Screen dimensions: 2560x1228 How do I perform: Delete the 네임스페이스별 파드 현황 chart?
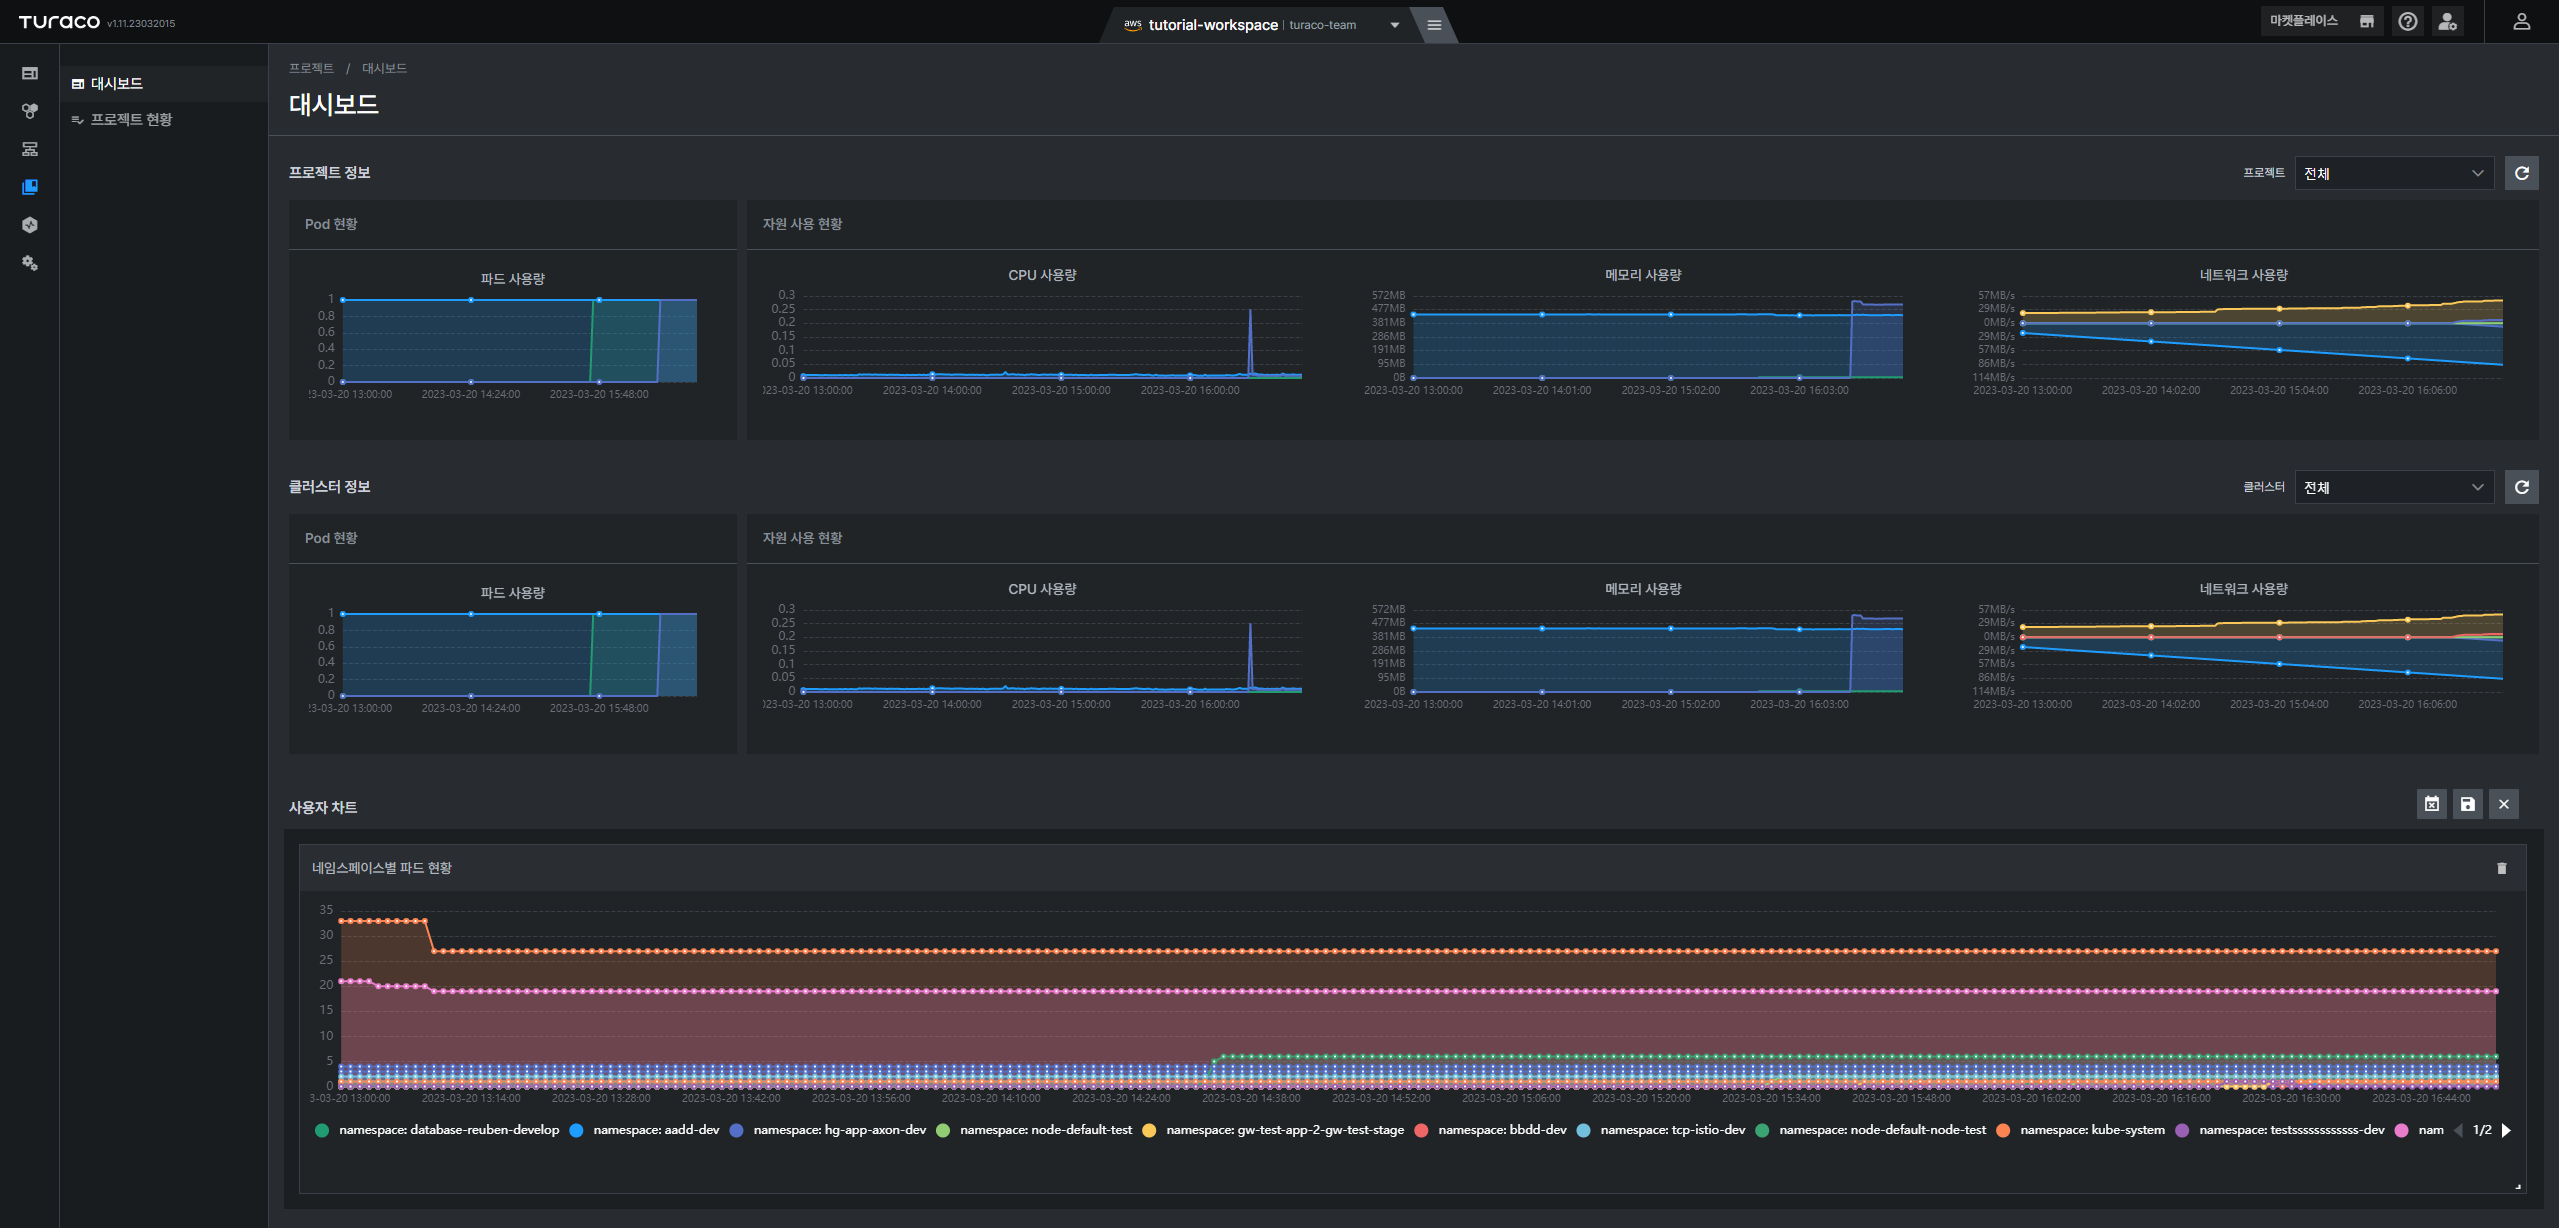click(2502, 868)
